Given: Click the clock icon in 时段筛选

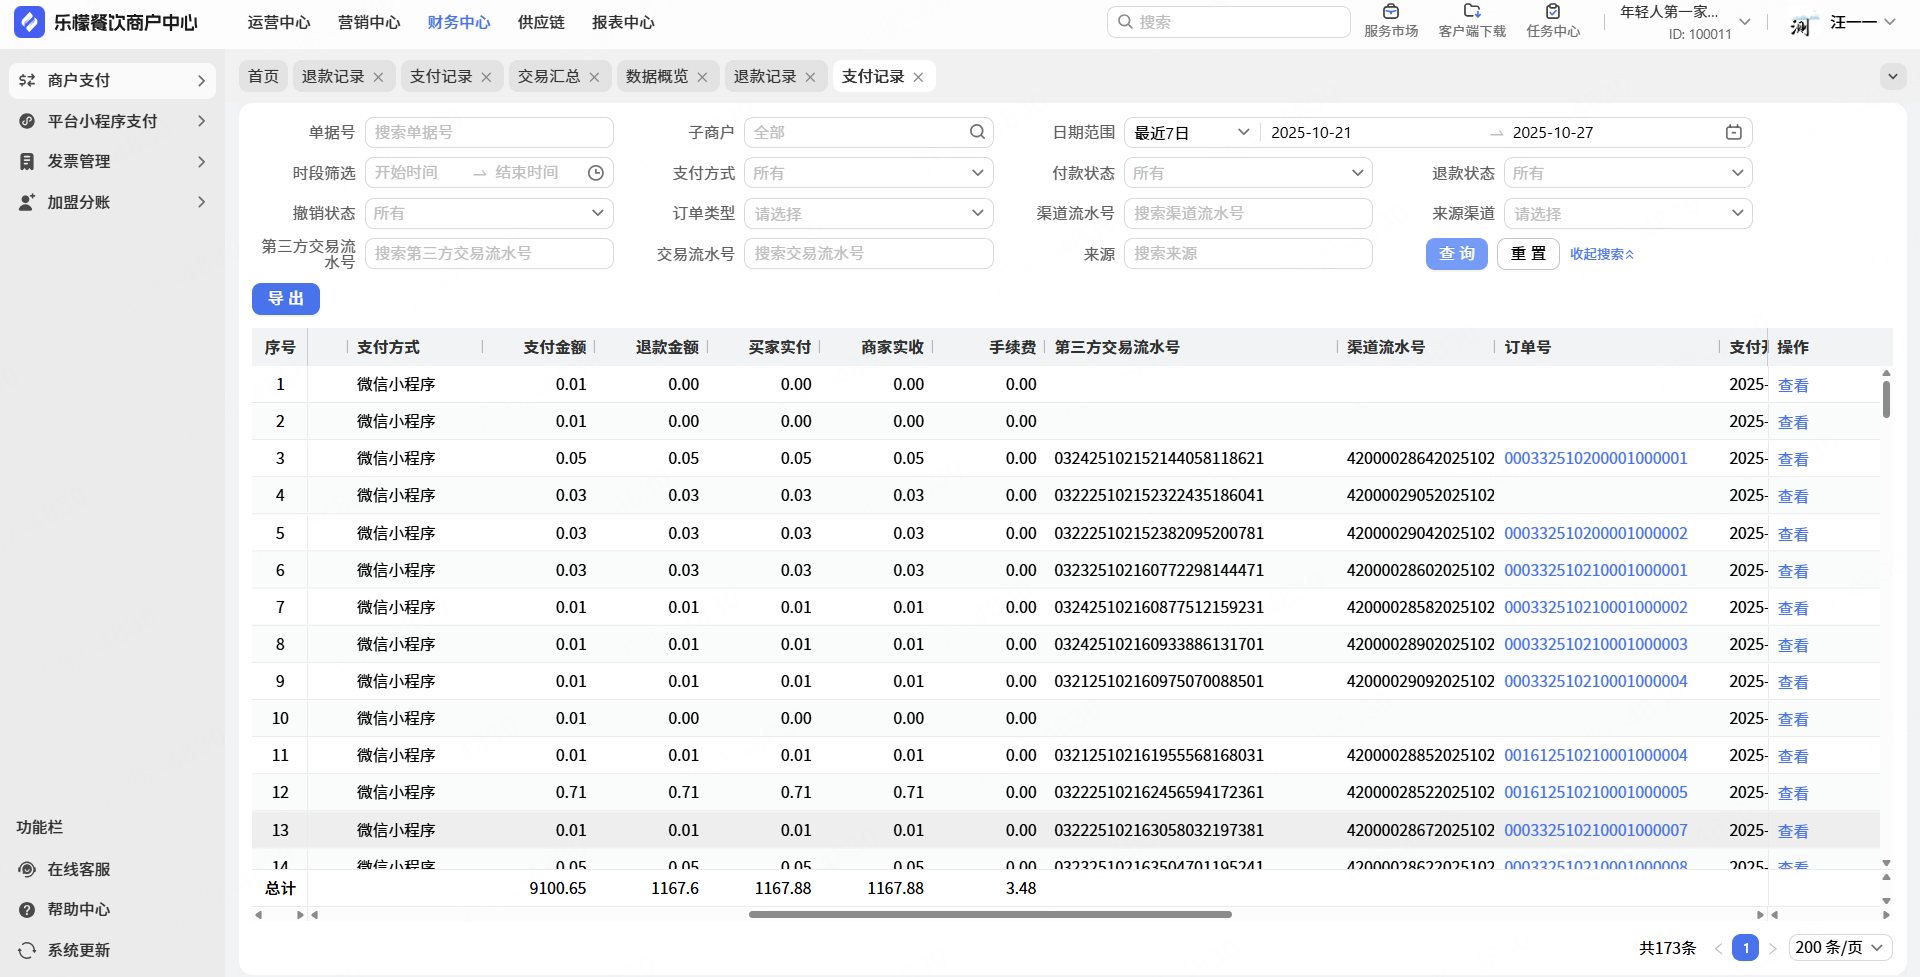Looking at the screenshot, I should click(x=596, y=173).
